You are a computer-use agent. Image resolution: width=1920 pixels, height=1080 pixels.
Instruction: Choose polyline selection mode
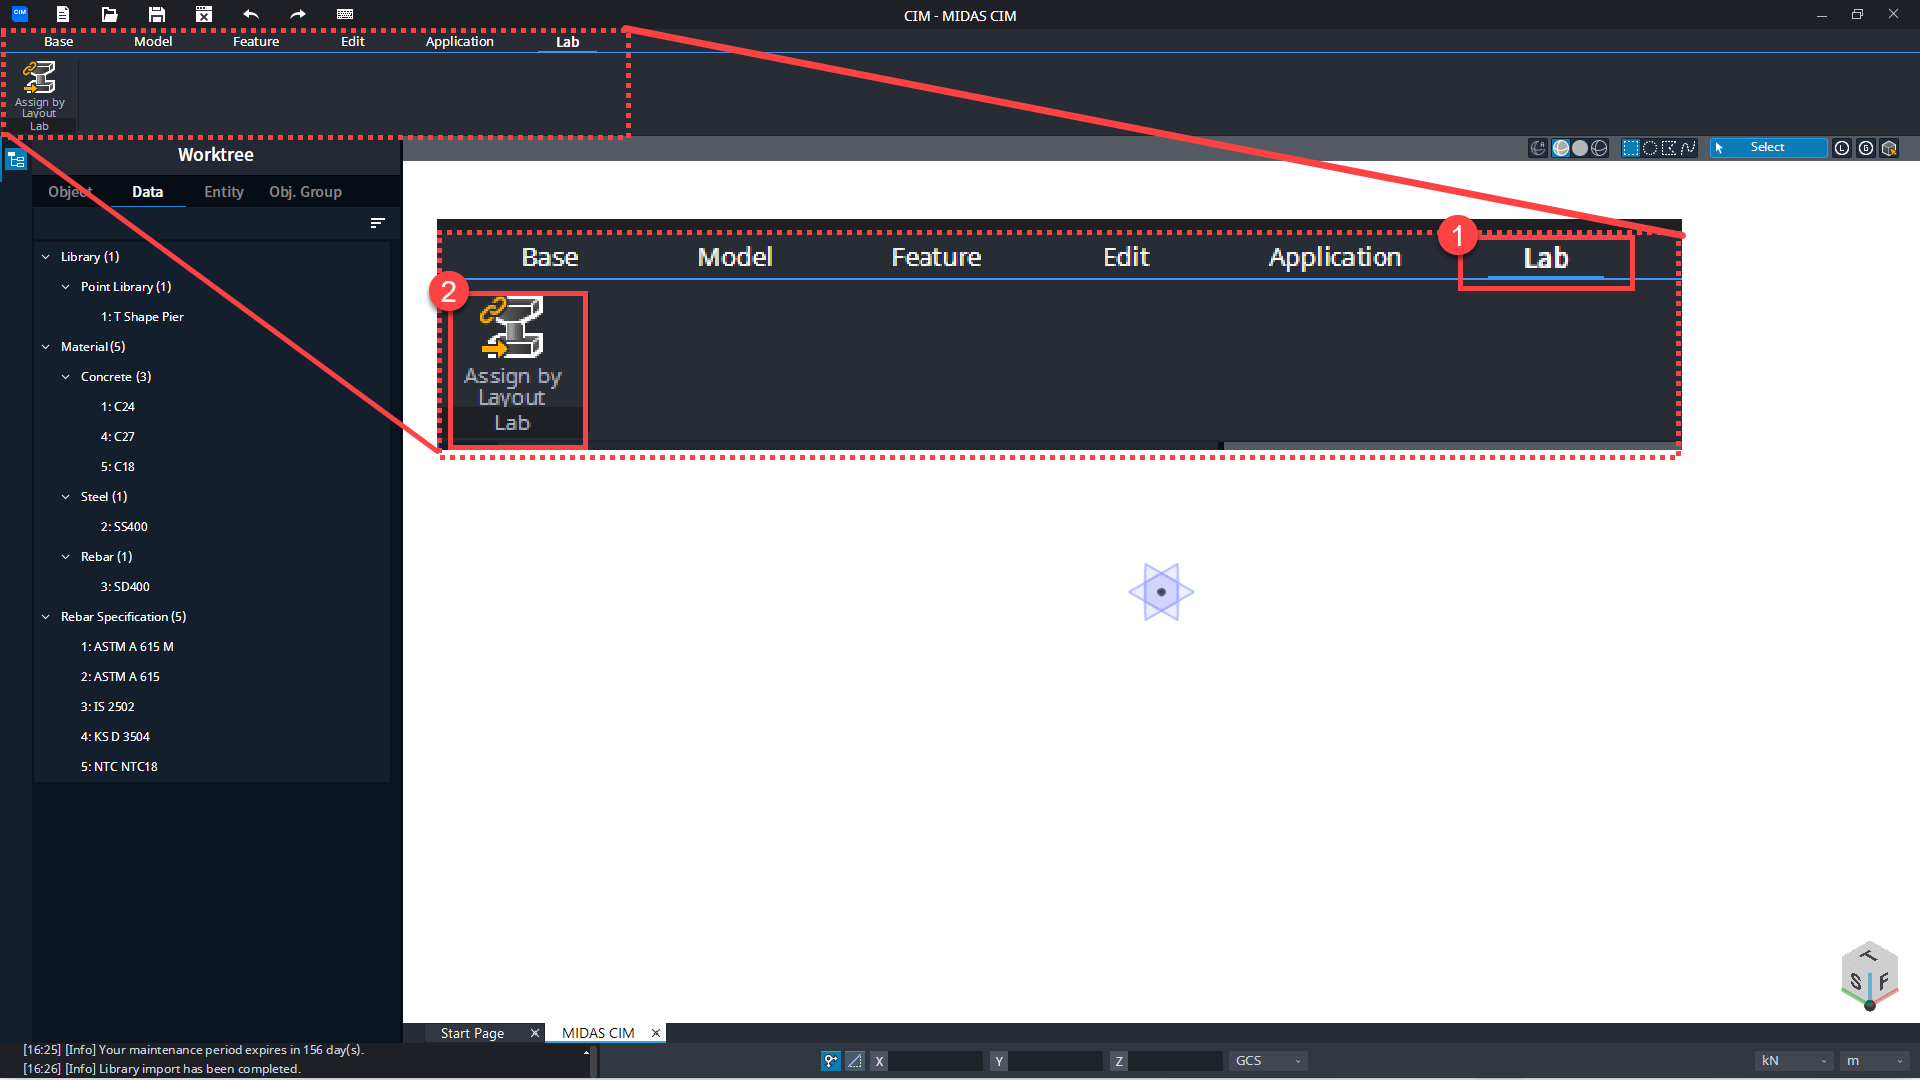(x=1688, y=148)
